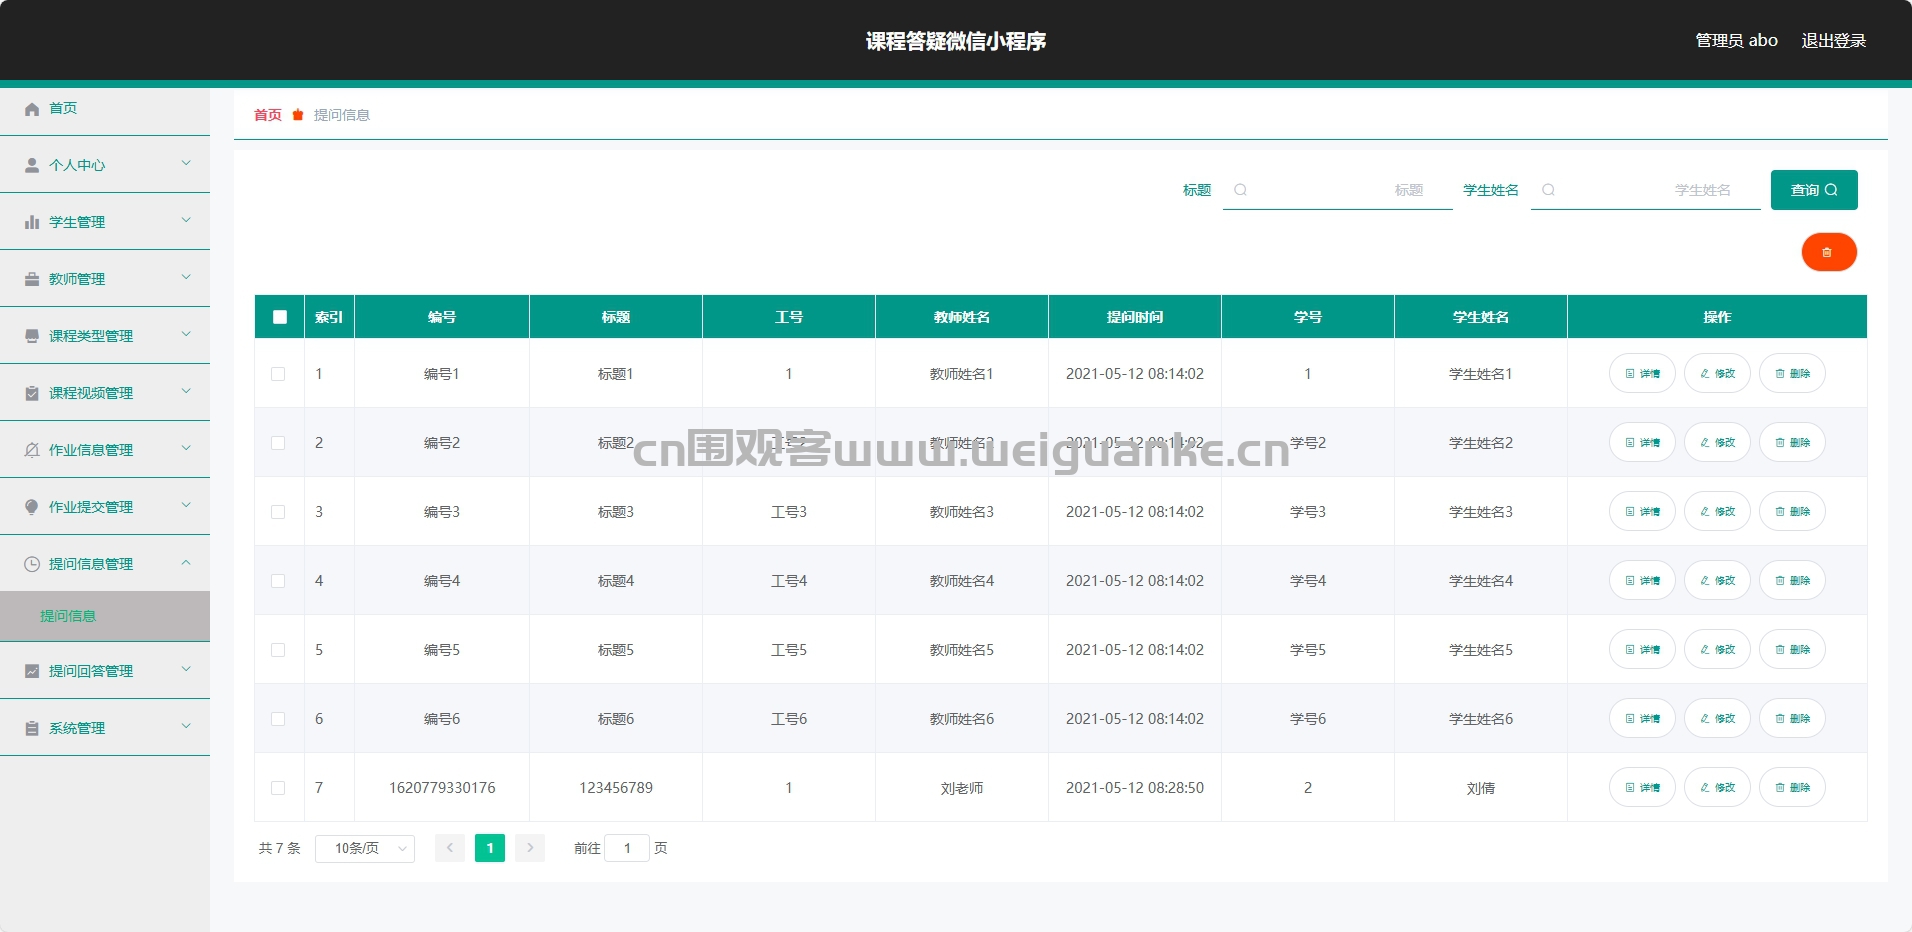The width and height of the screenshot is (1912, 932).
Task: Expand the 作业信息管理 menu chevron
Action: point(186,448)
